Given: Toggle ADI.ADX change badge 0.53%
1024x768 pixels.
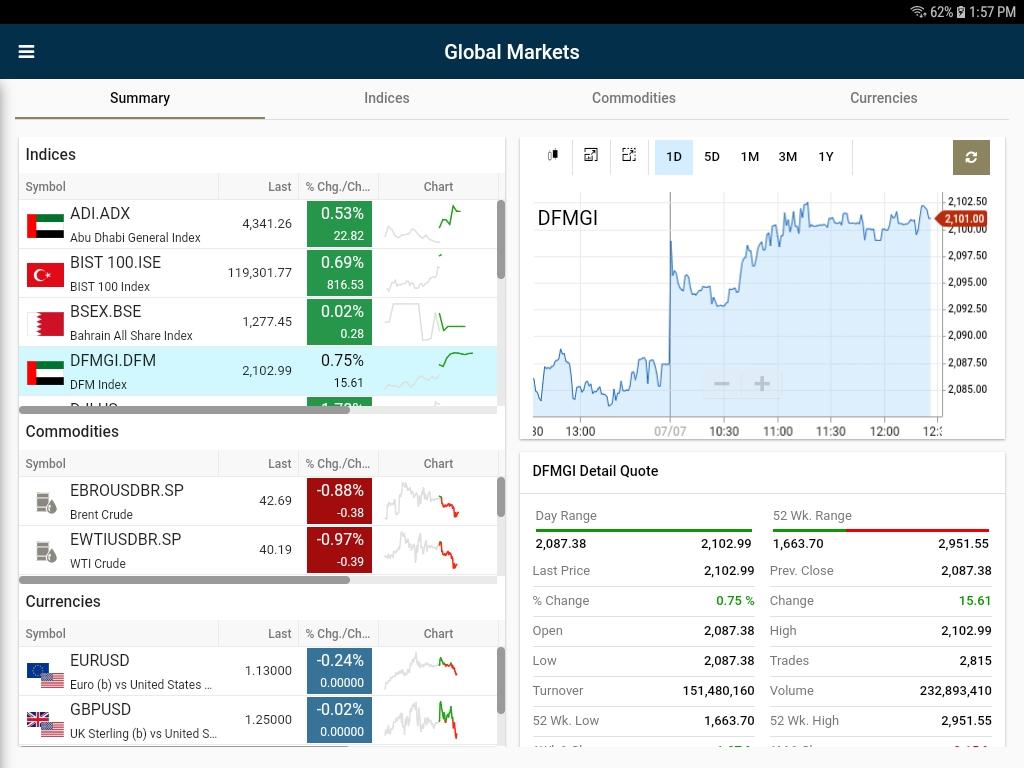Looking at the screenshot, I should coord(340,224).
